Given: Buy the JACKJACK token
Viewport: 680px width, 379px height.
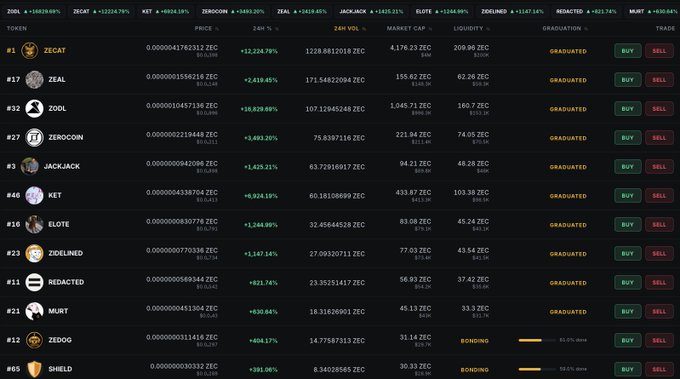Looking at the screenshot, I should pos(628,167).
